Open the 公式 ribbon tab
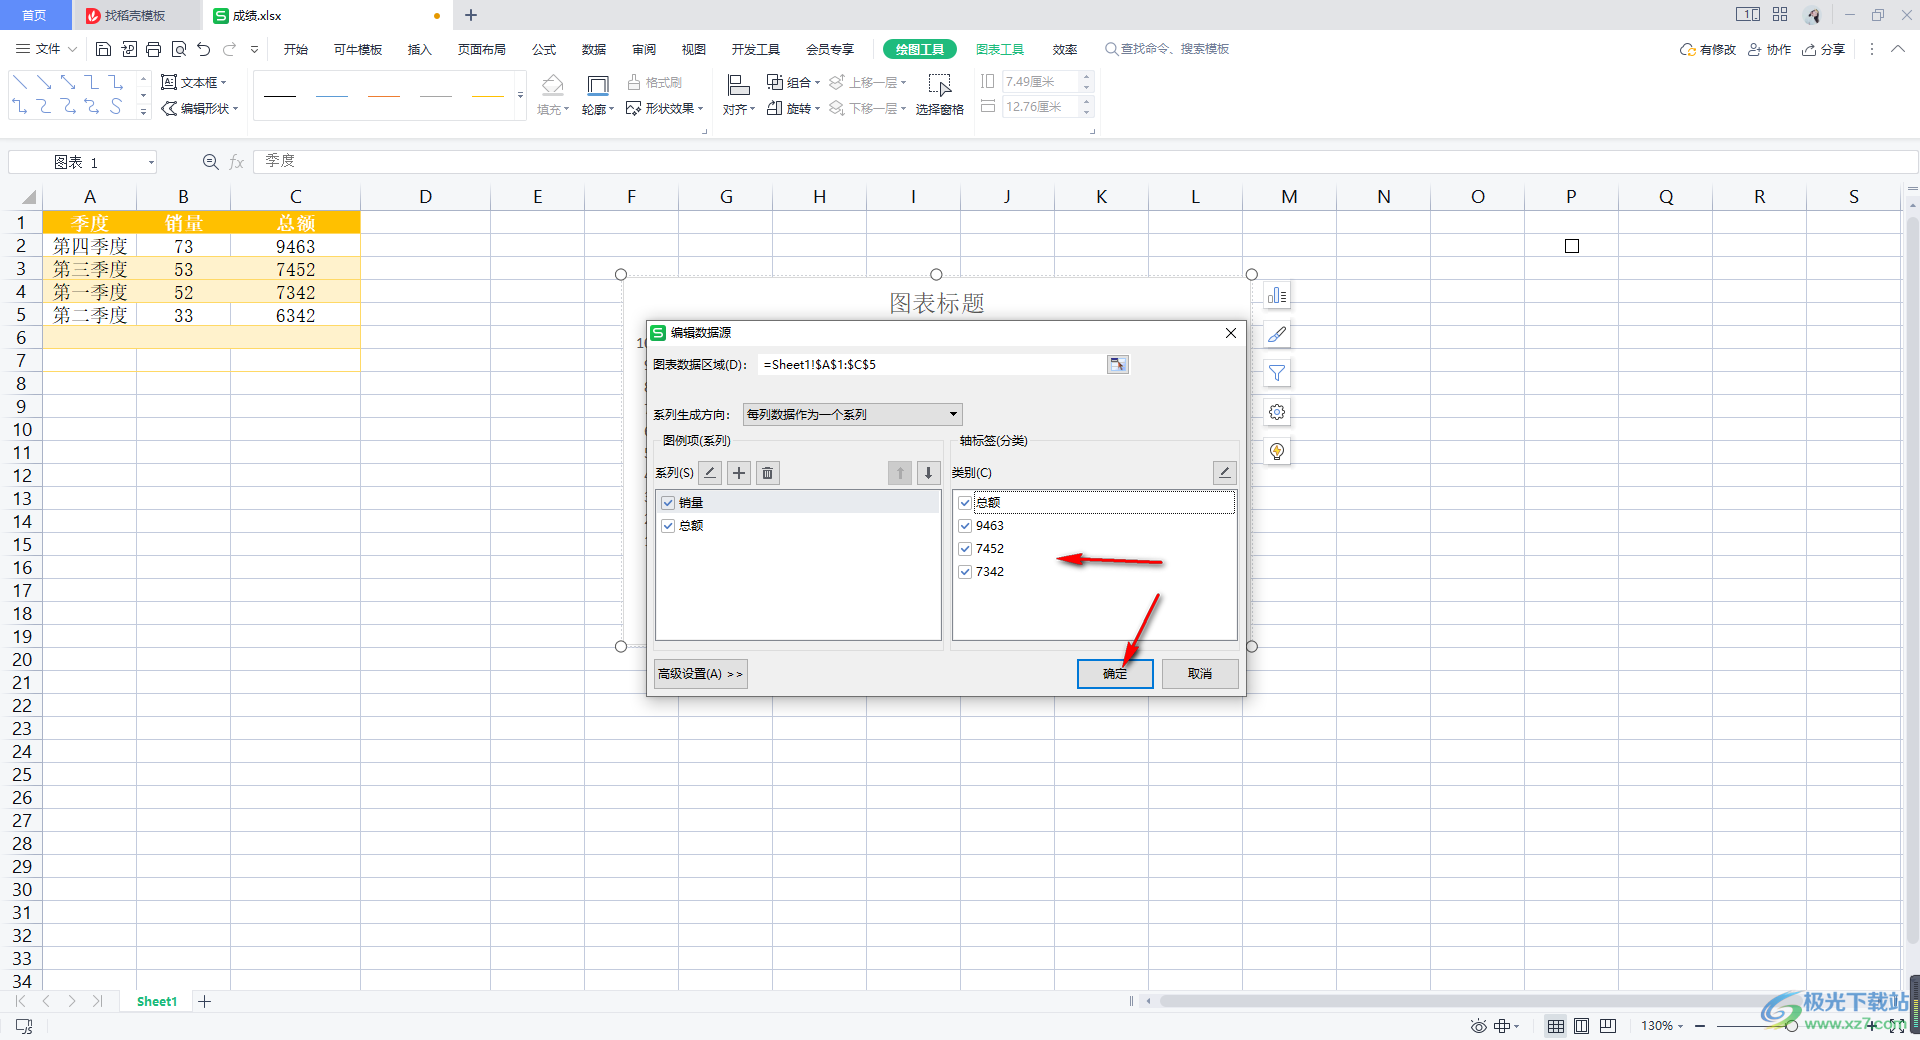 (544, 49)
